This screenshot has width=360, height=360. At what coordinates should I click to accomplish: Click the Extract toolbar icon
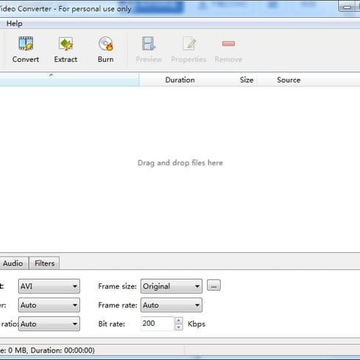66,50
